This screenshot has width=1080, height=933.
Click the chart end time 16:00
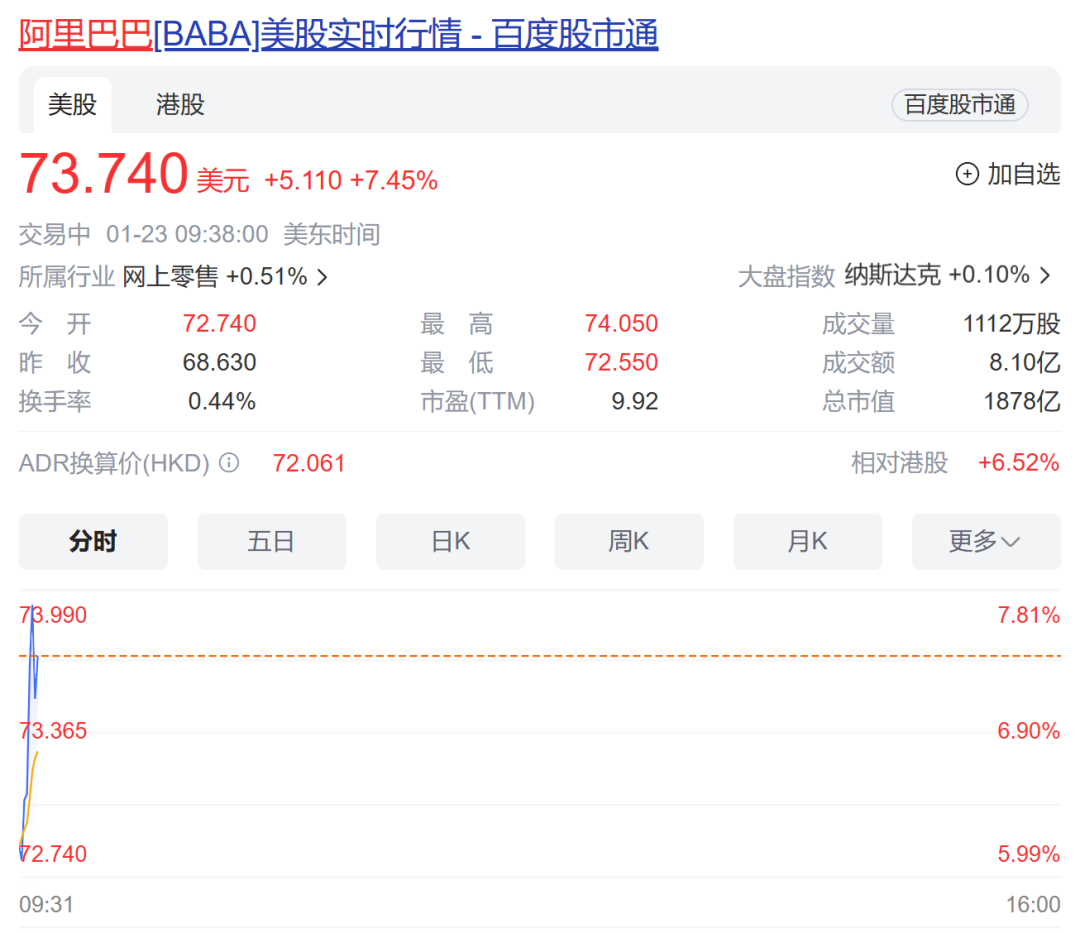pyautogui.click(x=1033, y=904)
